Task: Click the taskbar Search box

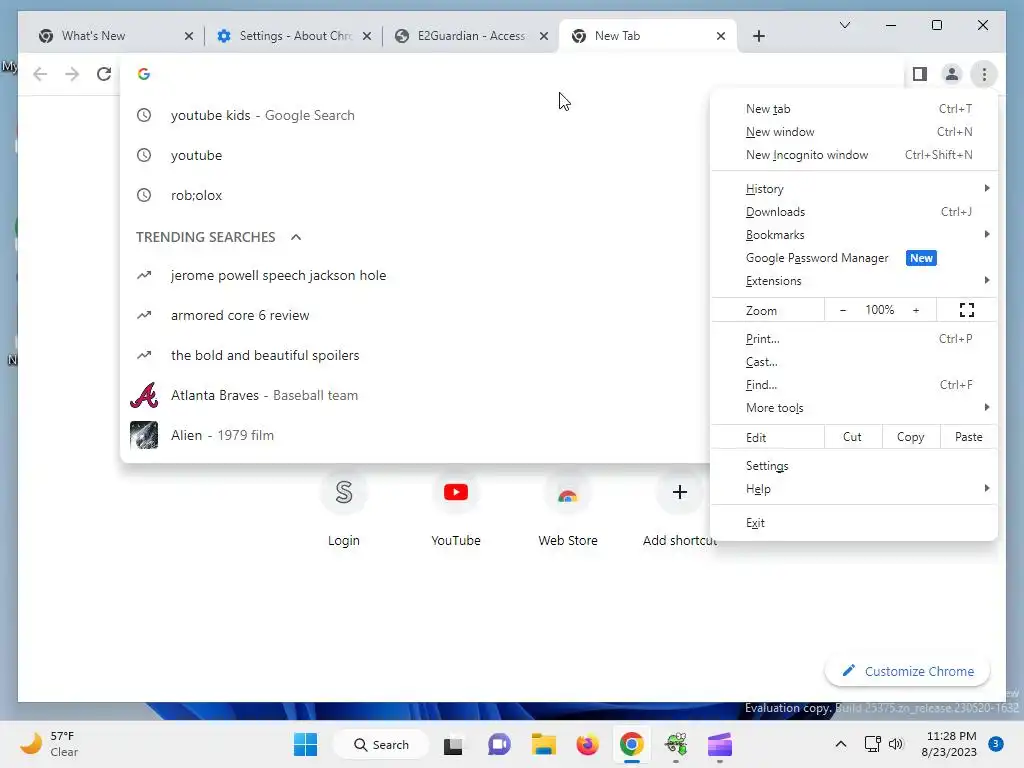Action: pyautogui.click(x=381, y=744)
